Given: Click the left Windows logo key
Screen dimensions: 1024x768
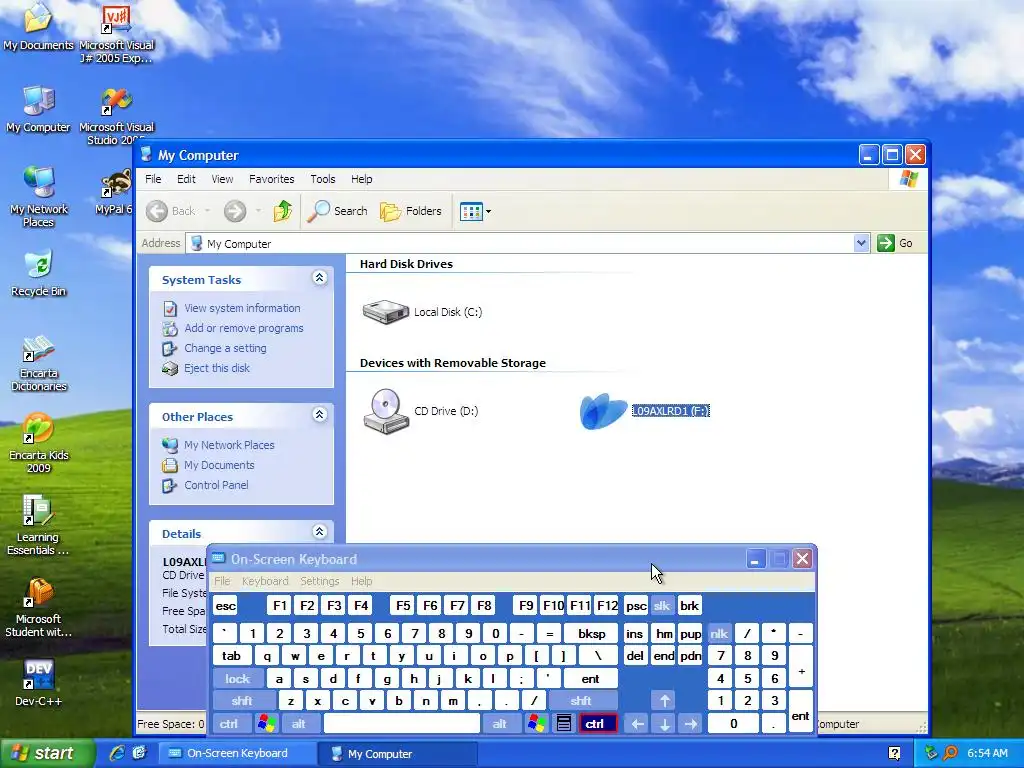Looking at the screenshot, I should click(266, 724).
